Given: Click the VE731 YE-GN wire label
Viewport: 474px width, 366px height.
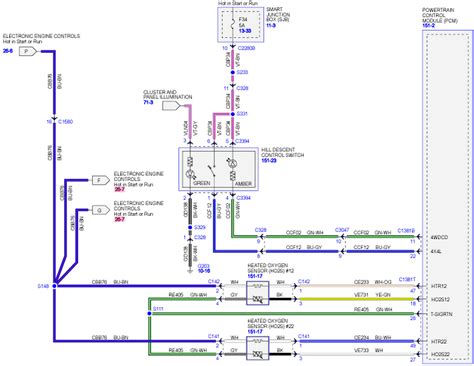Looking at the screenshot, I should click(x=373, y=295).
